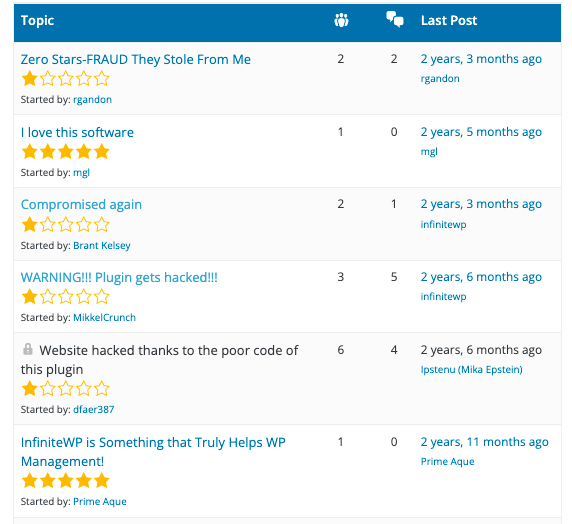Visit MikkelCrunch author profile
This screenshot has height=524, width=572.
[x=104, y=317]
